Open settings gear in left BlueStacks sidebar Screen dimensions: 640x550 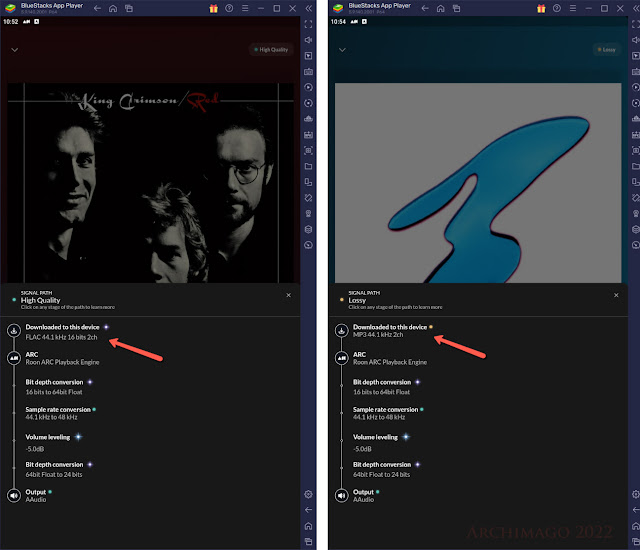click(x=309, y=494)
